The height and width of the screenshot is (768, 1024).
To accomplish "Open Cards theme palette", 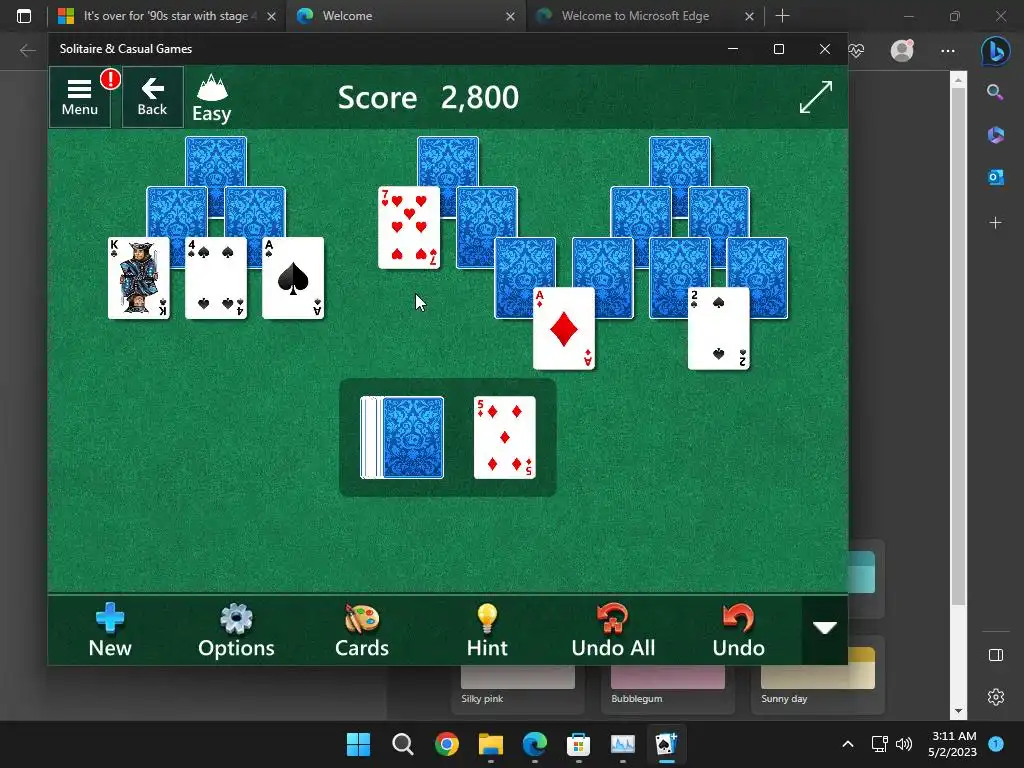I will coord(362,630).
